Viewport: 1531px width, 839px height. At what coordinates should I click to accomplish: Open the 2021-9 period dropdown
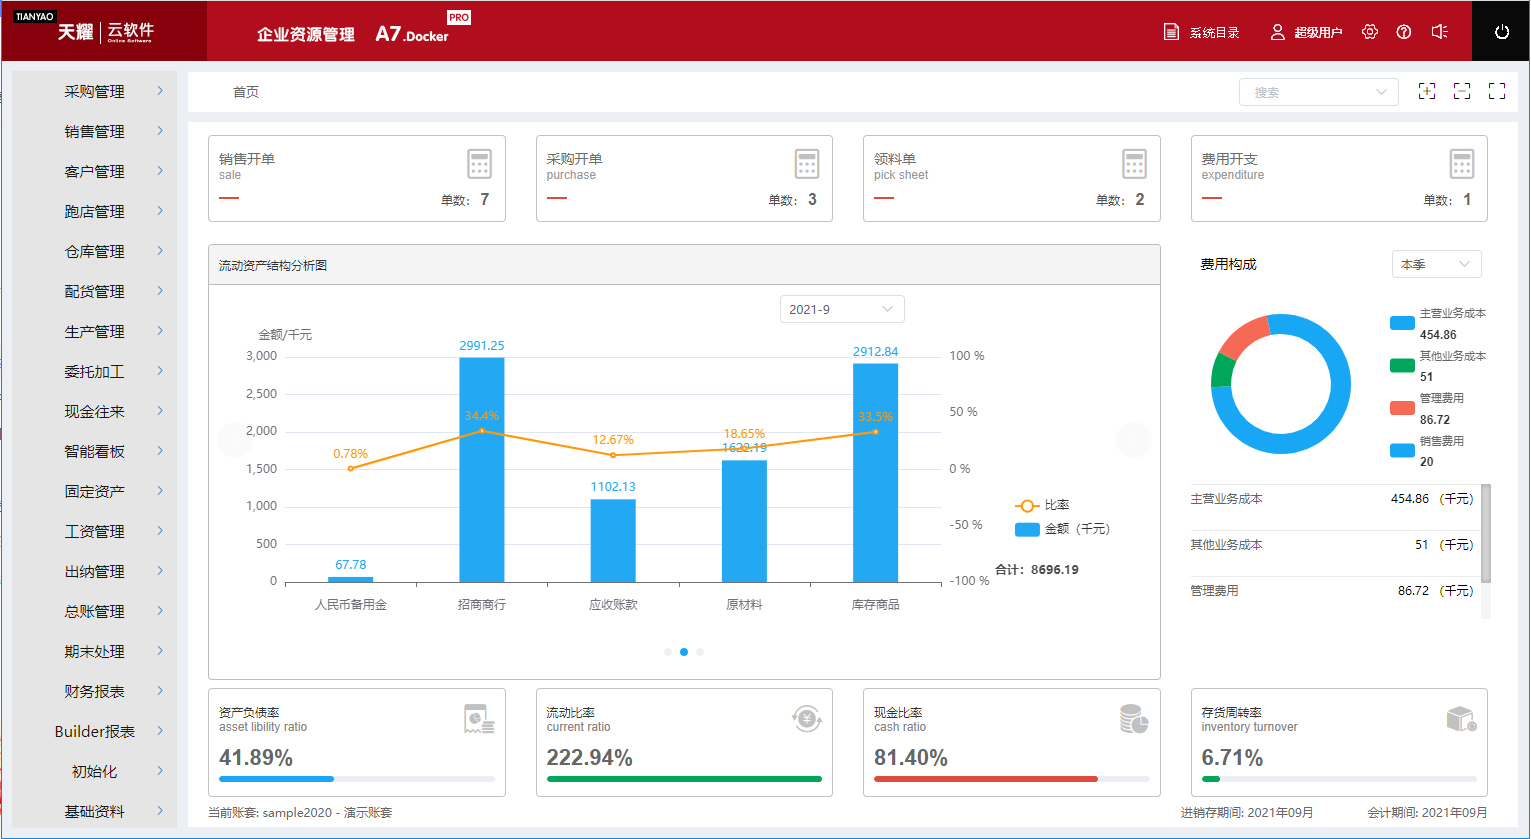[x=841, y=309]
